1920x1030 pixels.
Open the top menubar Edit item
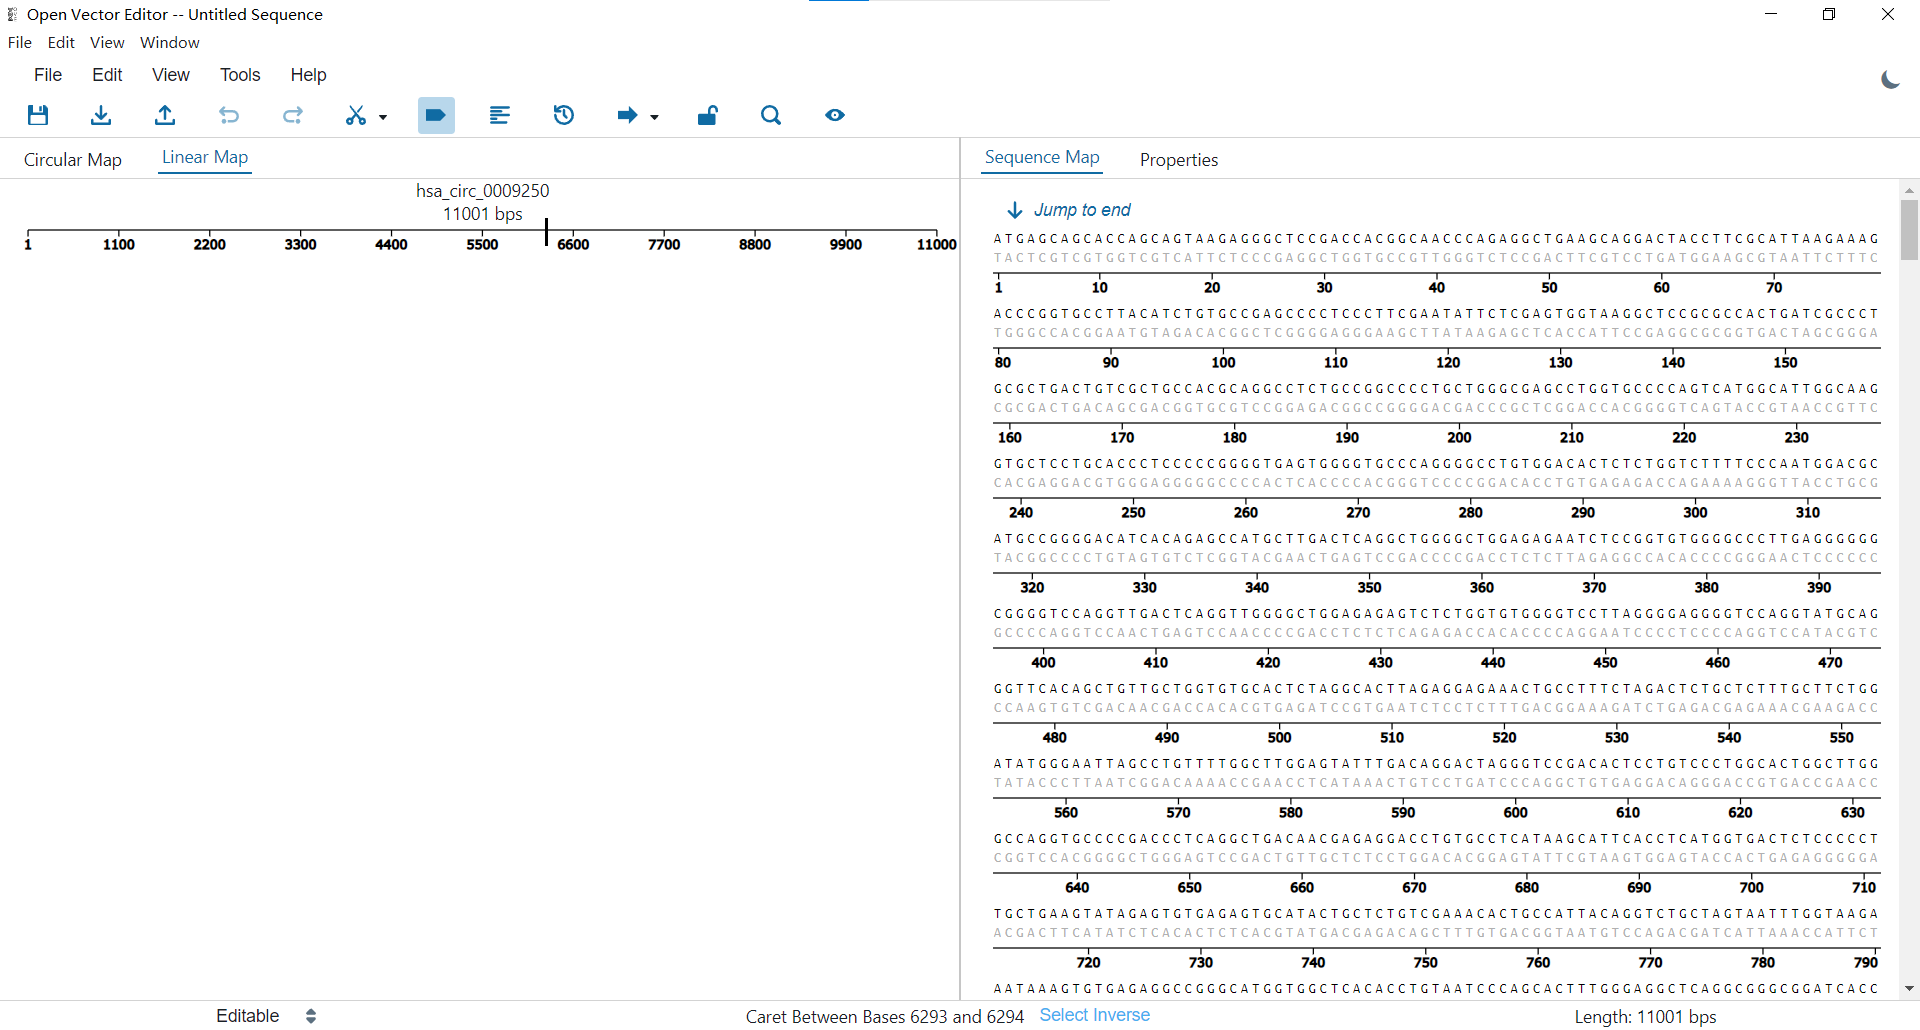point(61,42)
